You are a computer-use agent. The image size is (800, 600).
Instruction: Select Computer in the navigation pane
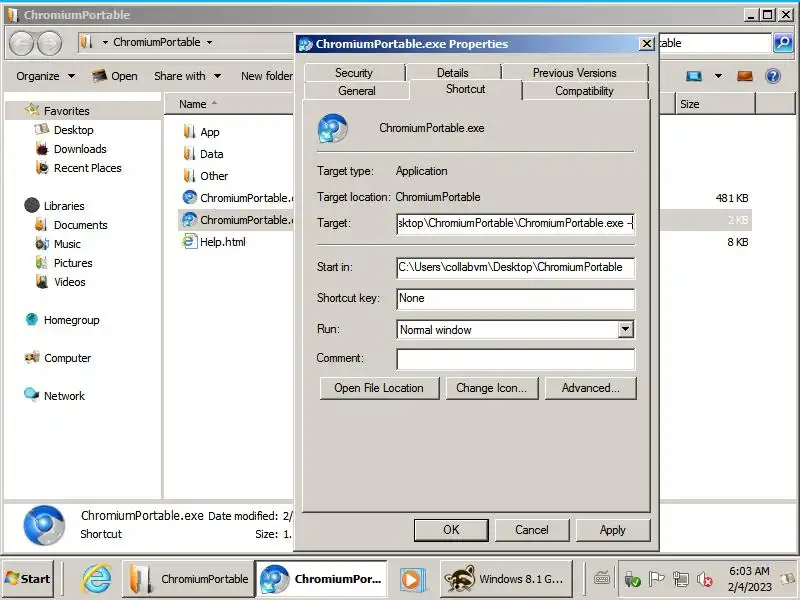click(x=67, y=358)
